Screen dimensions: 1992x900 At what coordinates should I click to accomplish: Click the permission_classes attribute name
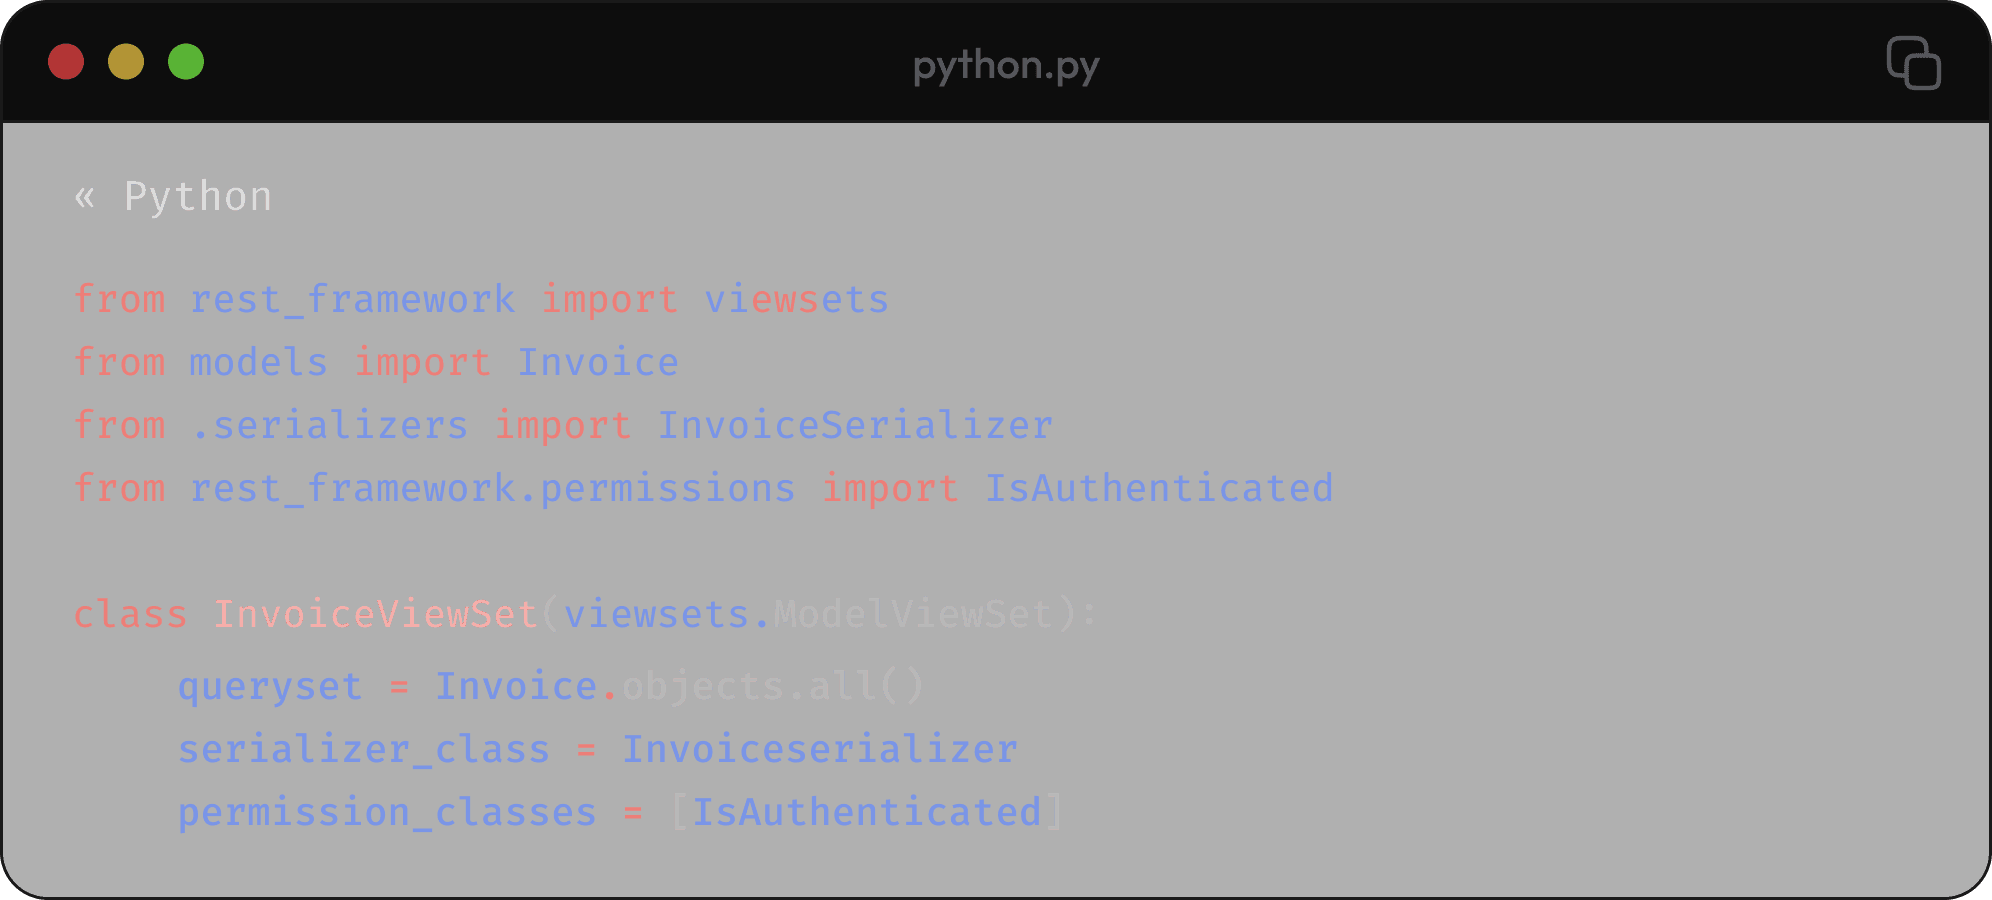tap(387, 813)
